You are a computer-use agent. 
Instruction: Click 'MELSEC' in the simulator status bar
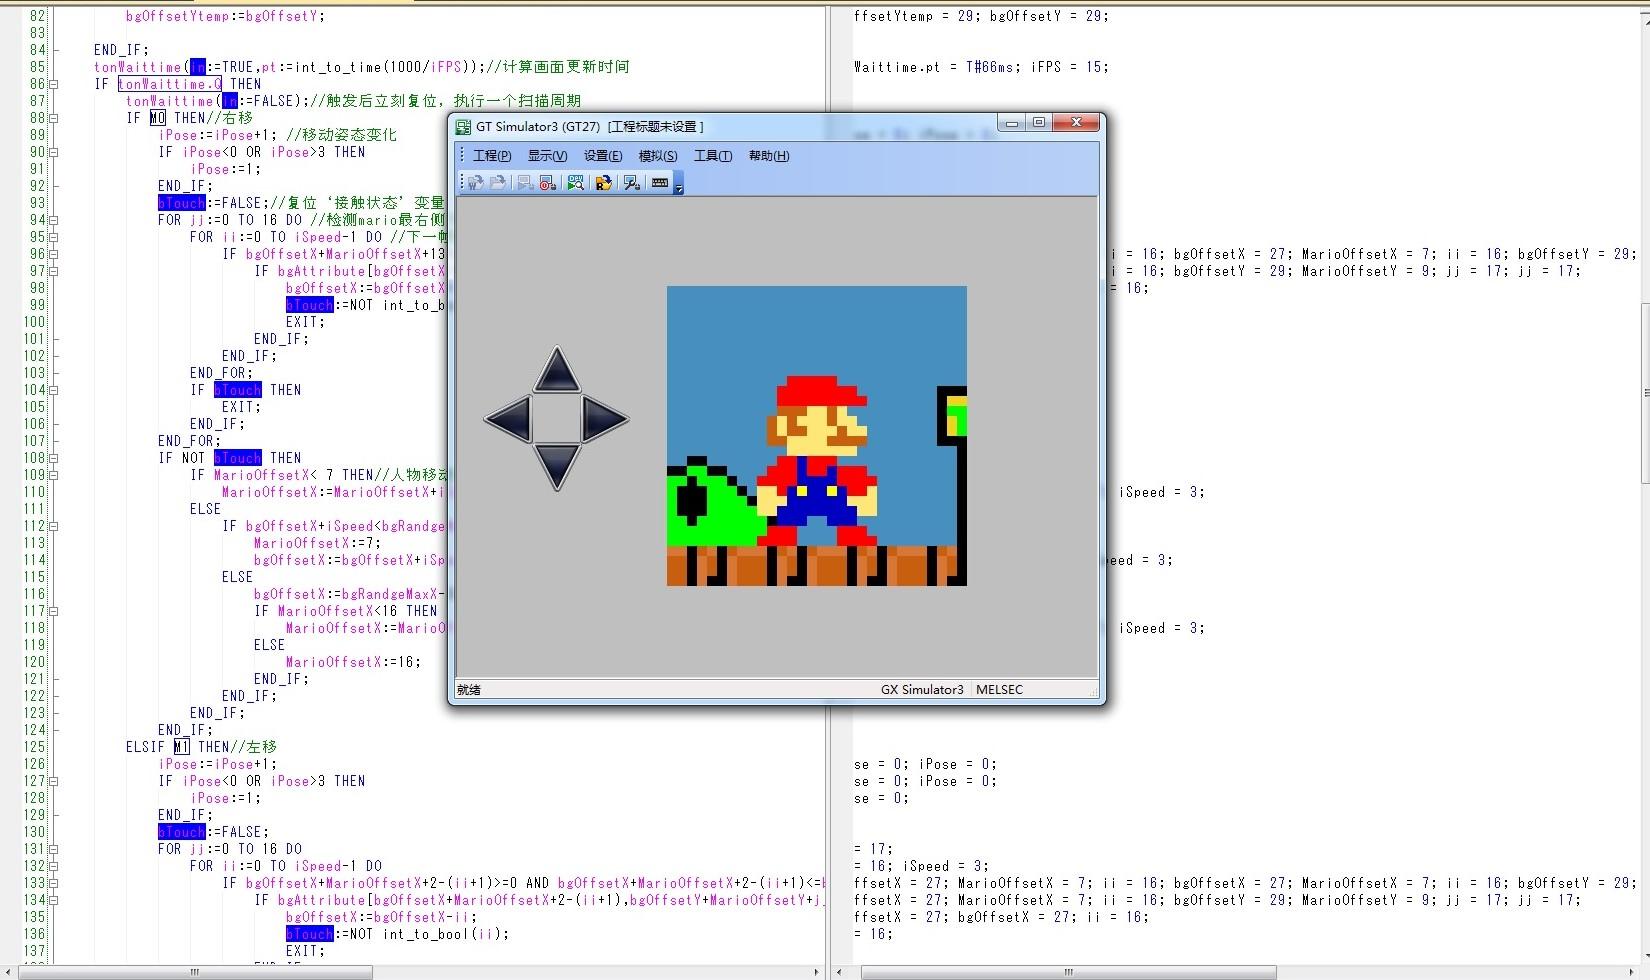point(999,690)
